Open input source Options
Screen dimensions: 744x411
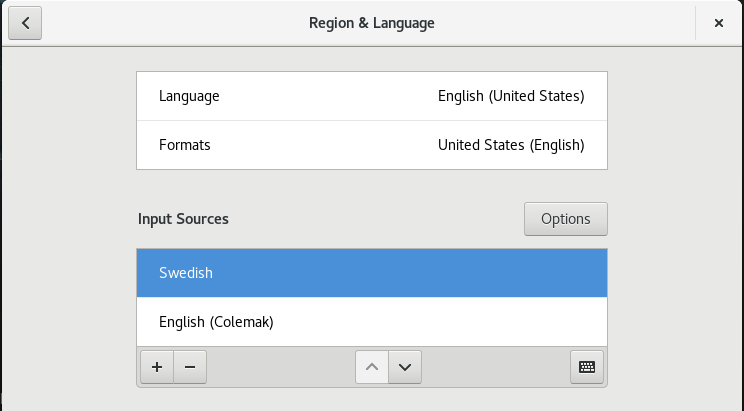[x=566, y=219]
